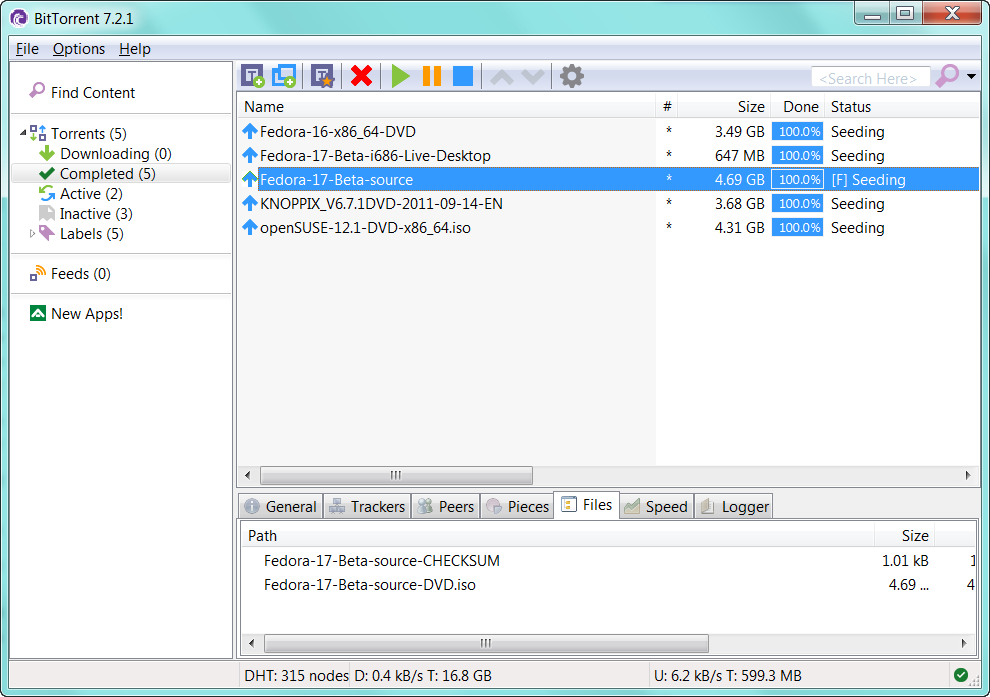Show Completed (5) torrents

[x=107, y=174]
